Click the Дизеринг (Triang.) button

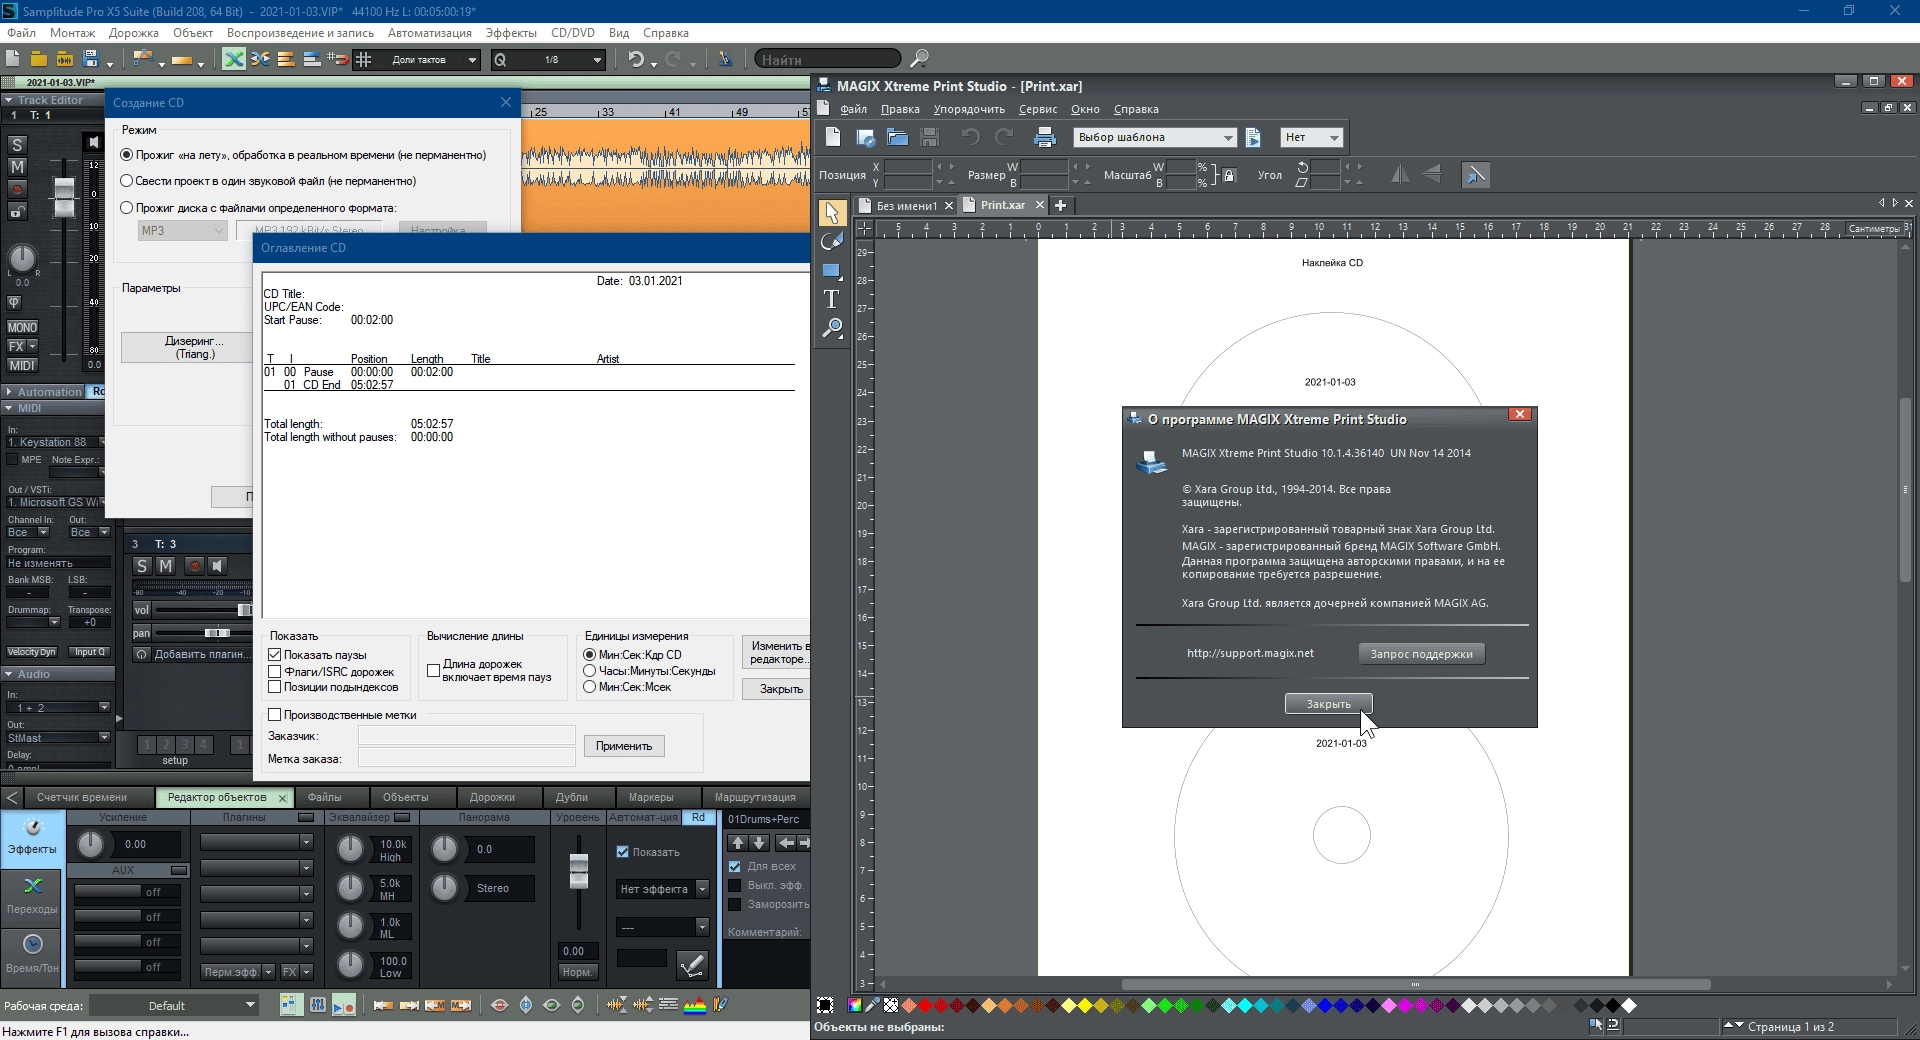[x=188, y=347]
